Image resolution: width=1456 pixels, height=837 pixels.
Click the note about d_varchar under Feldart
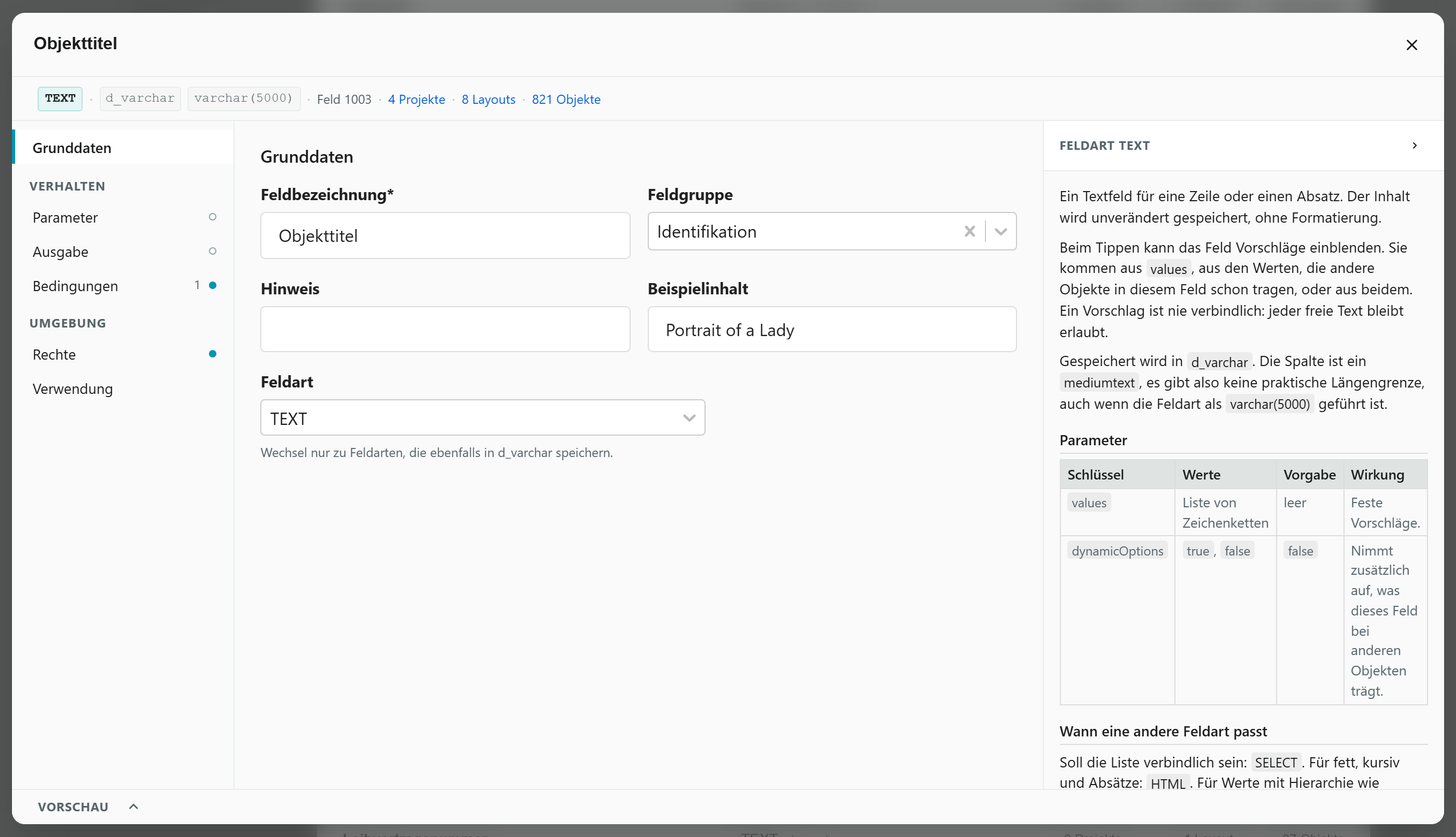(x=437, y=453)
